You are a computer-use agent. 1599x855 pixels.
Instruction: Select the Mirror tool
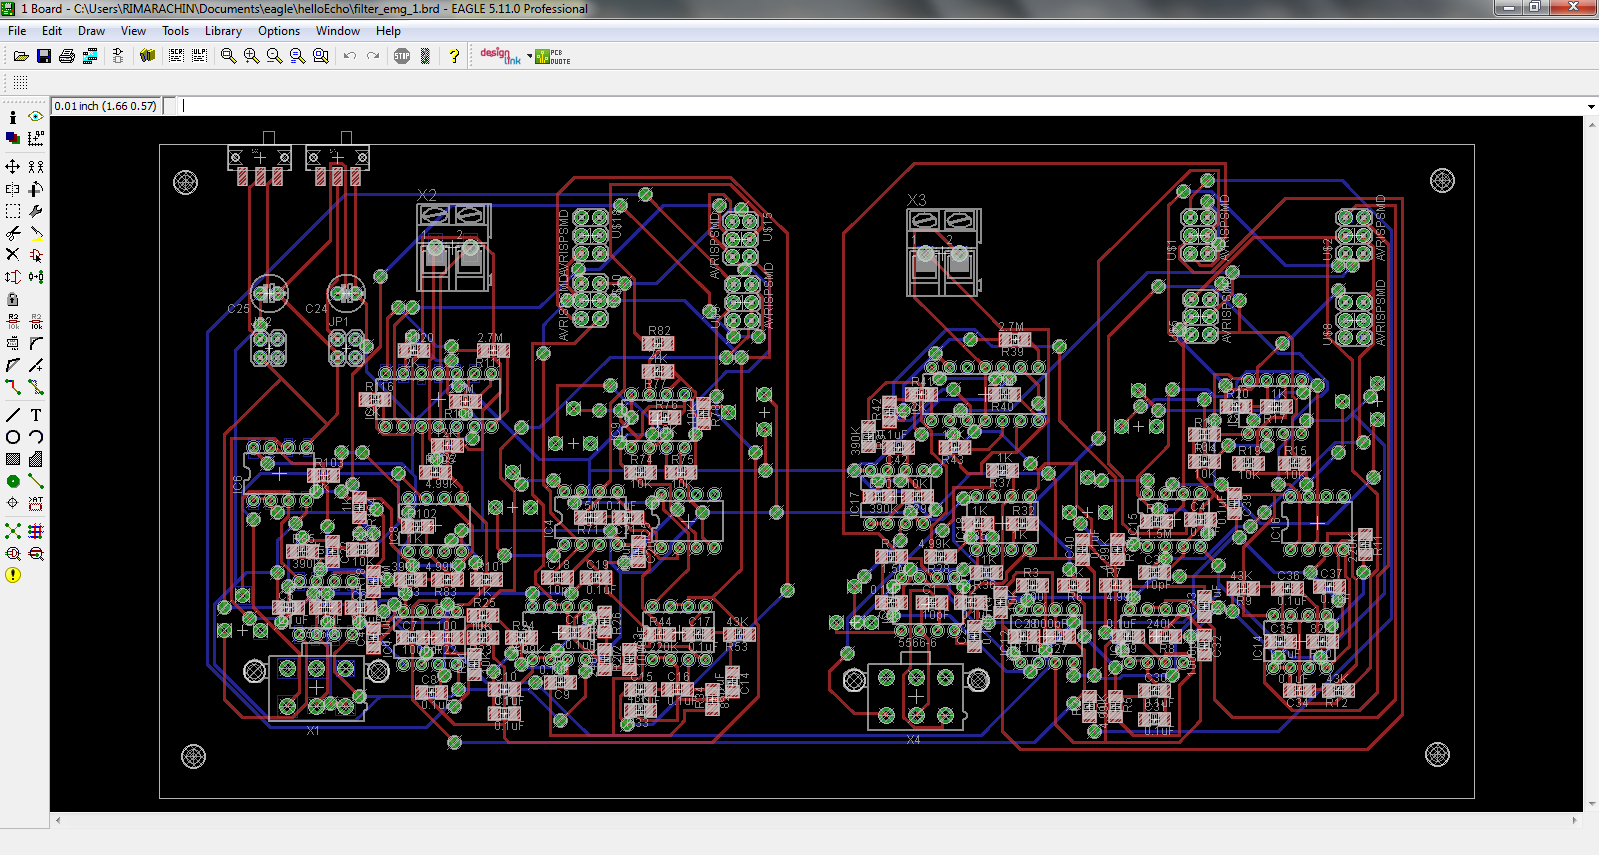(x=13, y=189)
